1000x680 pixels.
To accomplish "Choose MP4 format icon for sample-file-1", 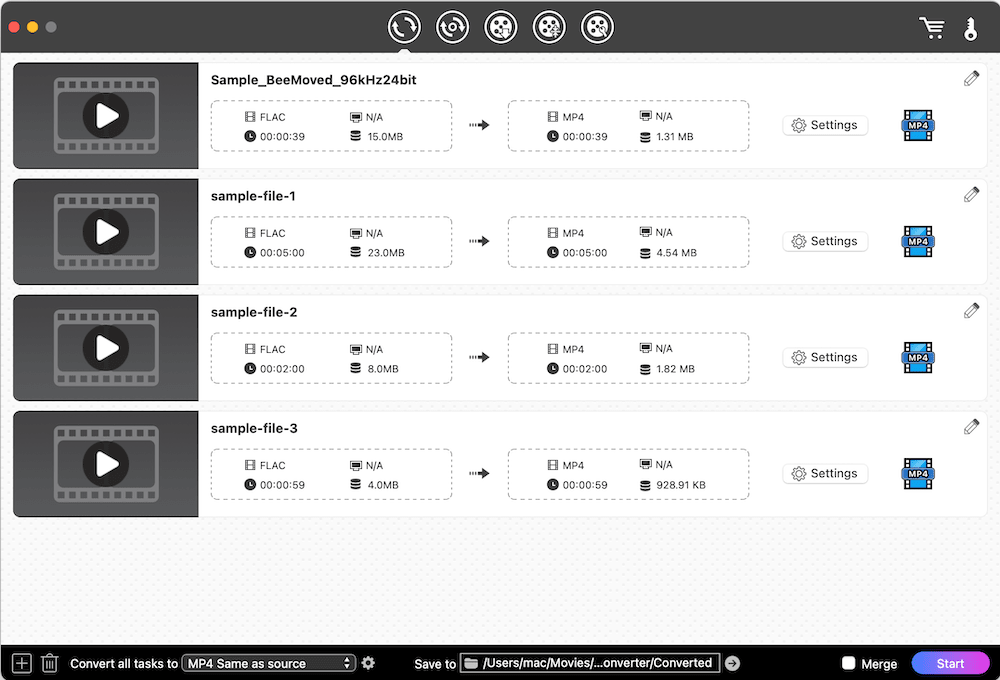I will point(918,241).
